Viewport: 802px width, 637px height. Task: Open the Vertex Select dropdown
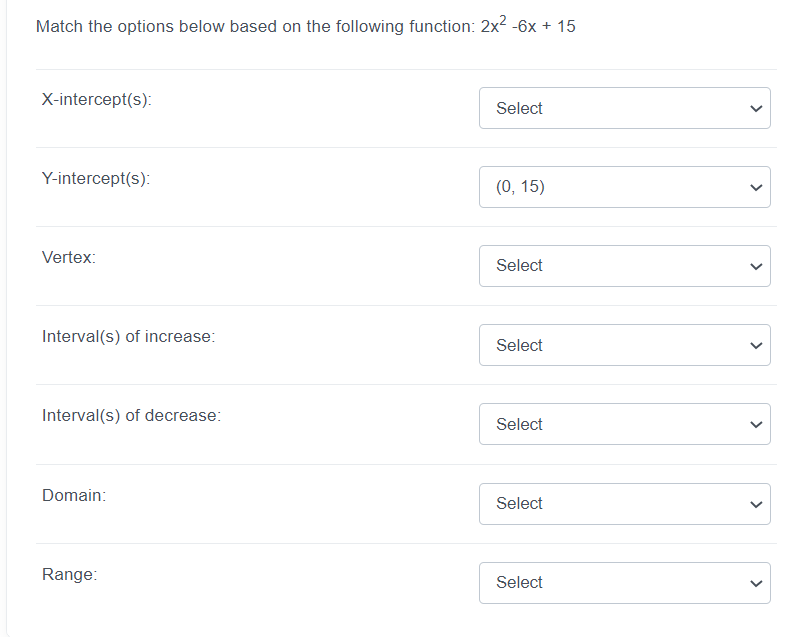tap(624, 266)
